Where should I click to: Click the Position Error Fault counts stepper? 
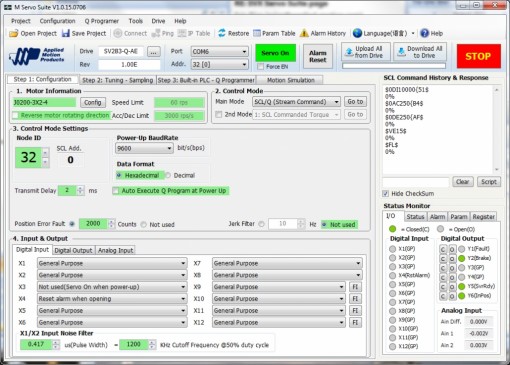(x=112, y=224)
